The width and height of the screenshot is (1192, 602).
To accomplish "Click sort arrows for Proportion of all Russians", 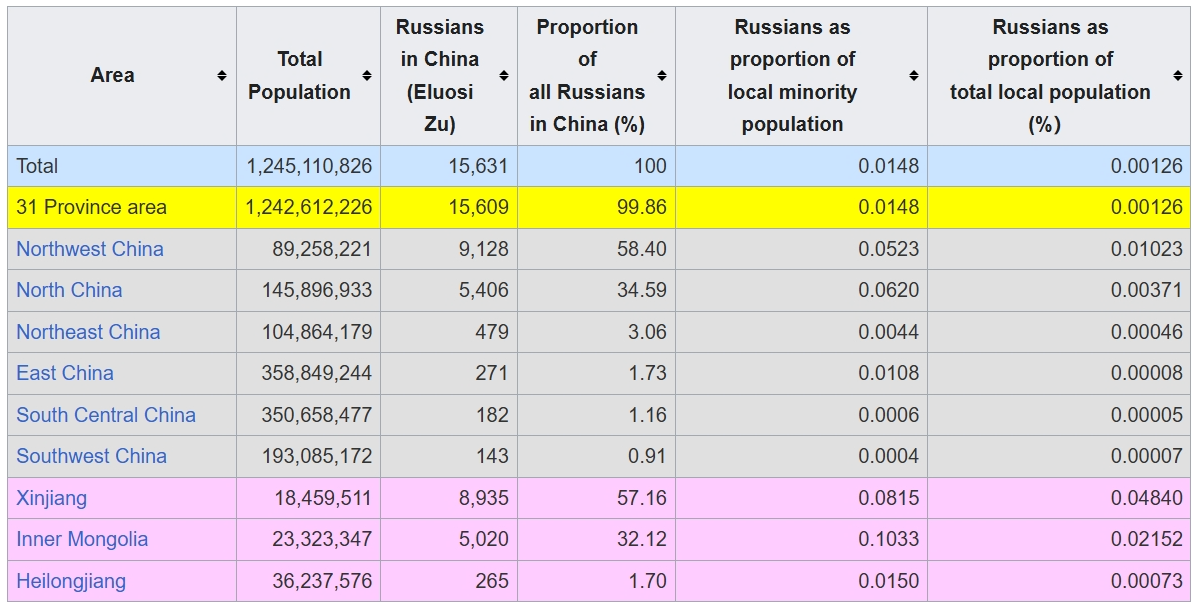I will pyautogui.click(x=662, y=76).
